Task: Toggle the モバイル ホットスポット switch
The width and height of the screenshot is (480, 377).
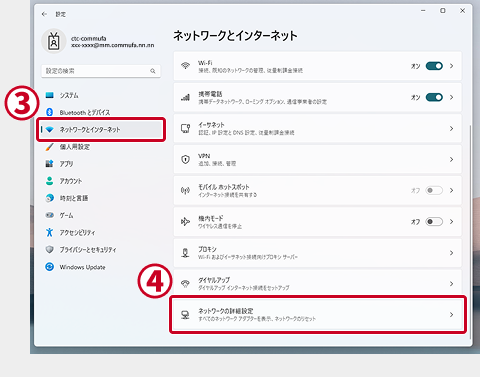Action: tap(434, 190)
